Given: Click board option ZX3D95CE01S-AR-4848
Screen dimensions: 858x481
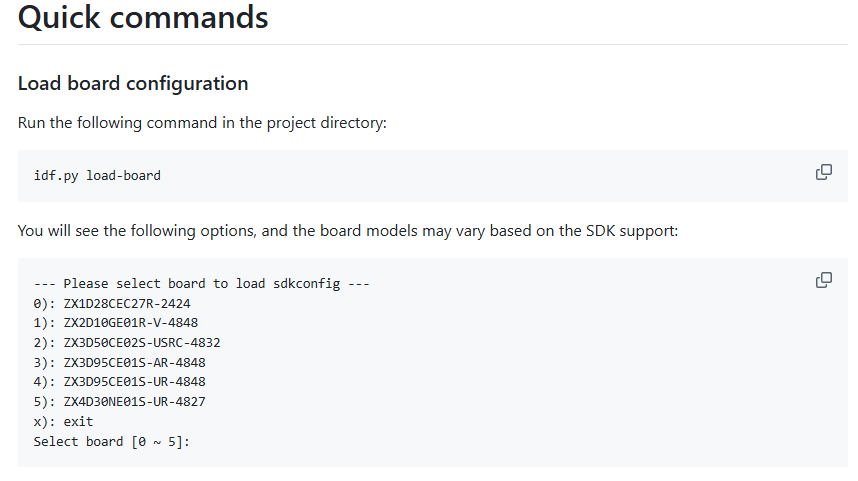Looking at the screenshot, I should [134, 362].
